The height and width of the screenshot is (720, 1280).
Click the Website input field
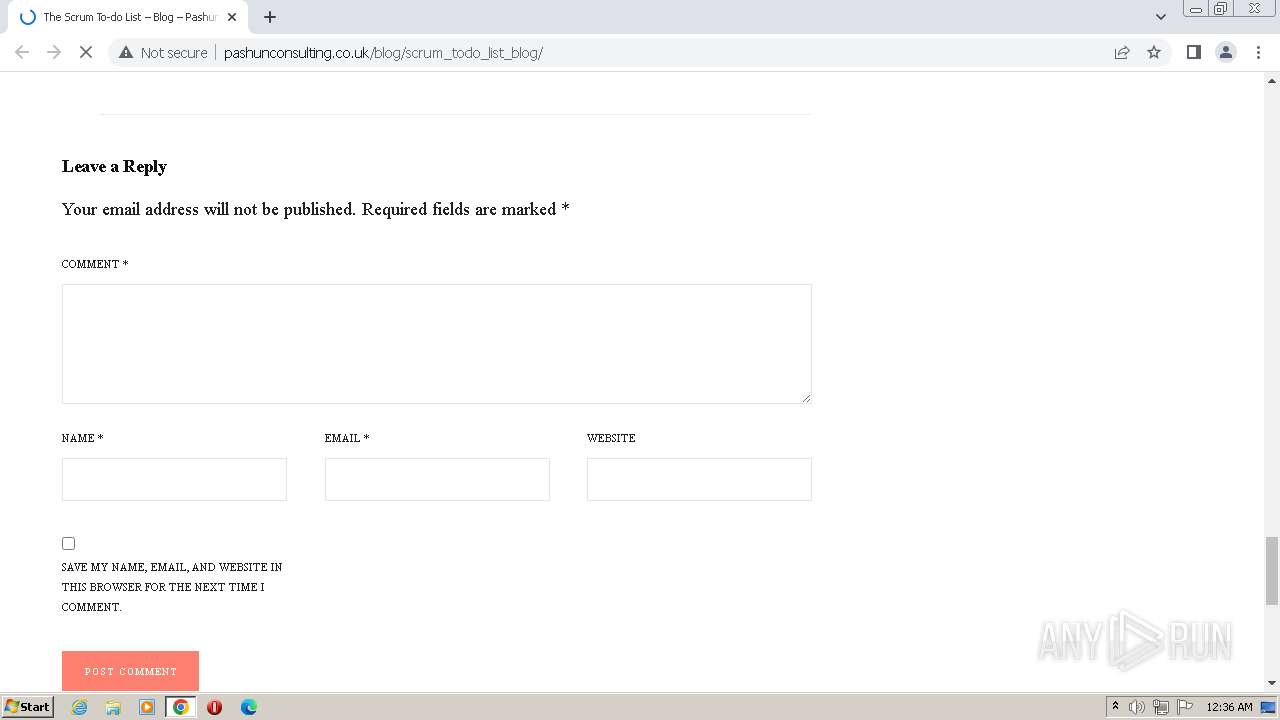pos(699,479)
